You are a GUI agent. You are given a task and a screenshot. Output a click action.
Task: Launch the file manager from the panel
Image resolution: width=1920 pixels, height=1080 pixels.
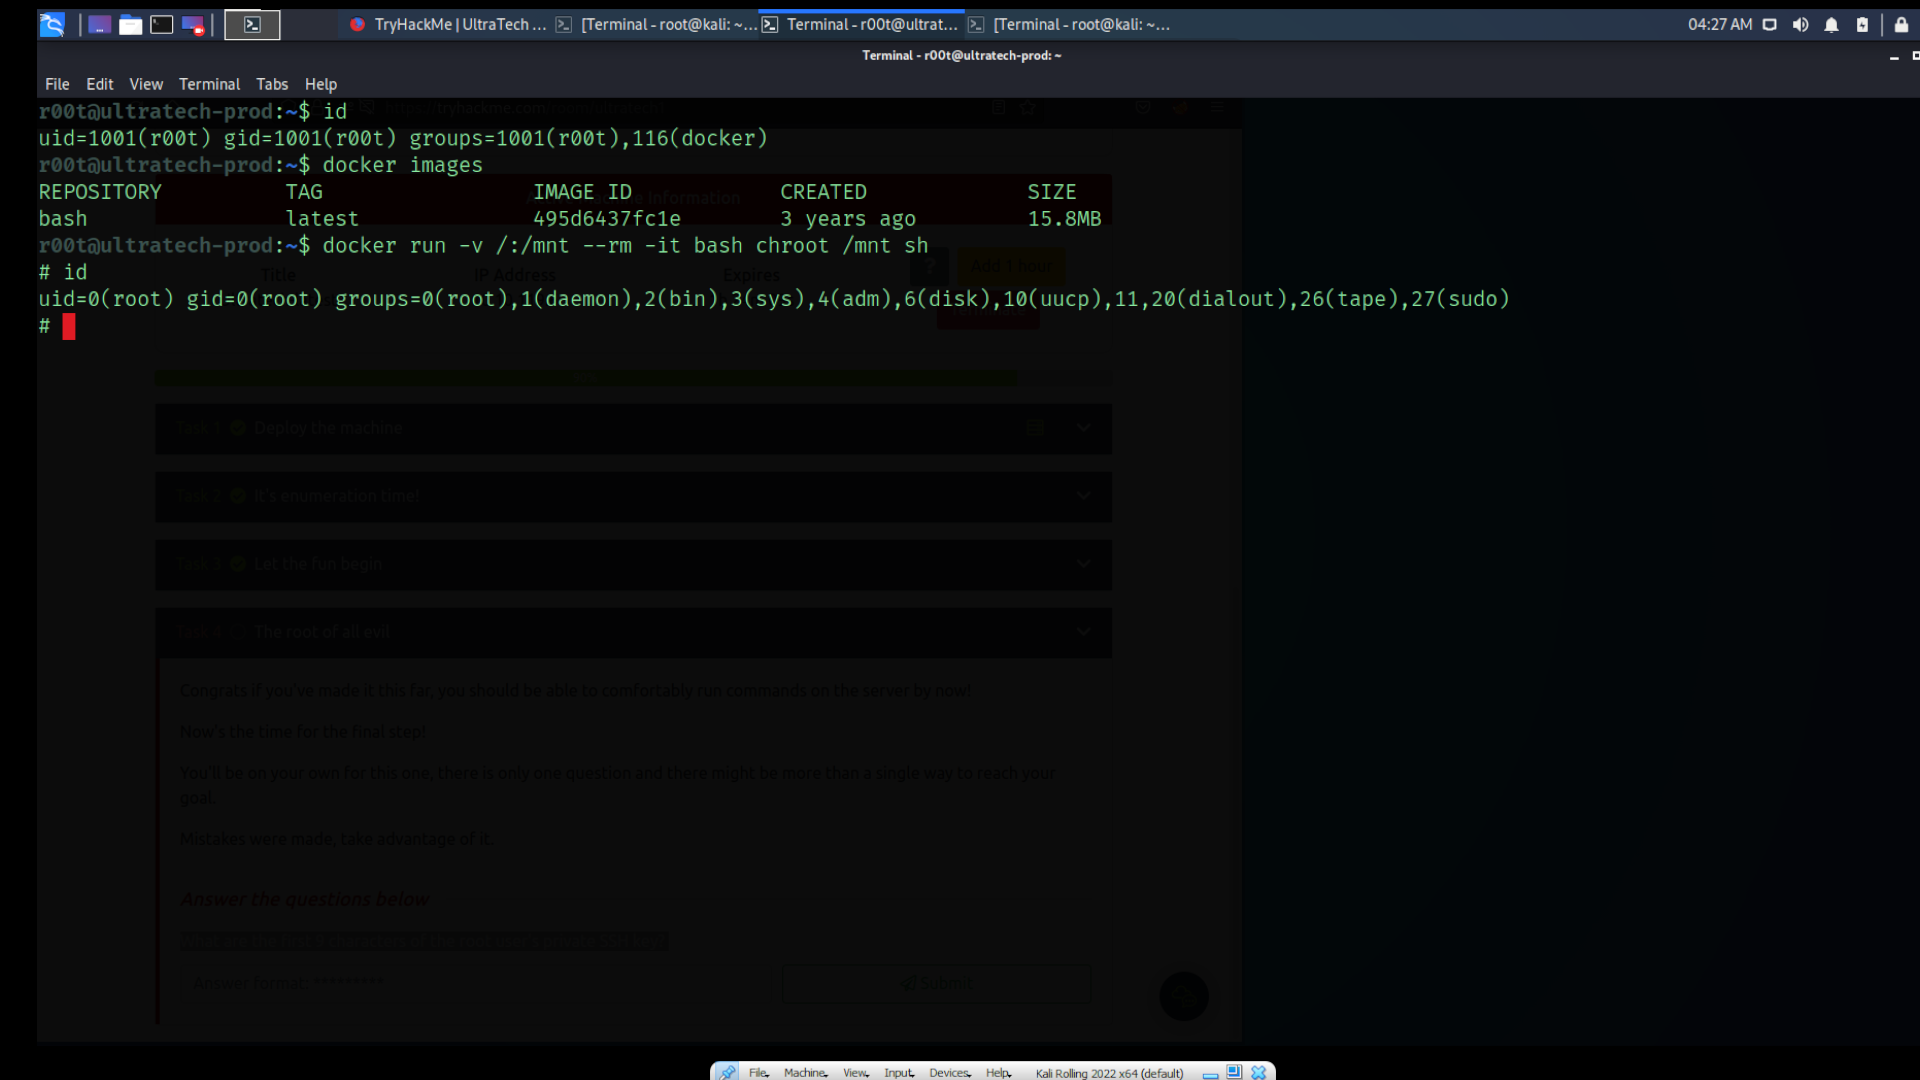pyautogui.click(x=131, y=25)
